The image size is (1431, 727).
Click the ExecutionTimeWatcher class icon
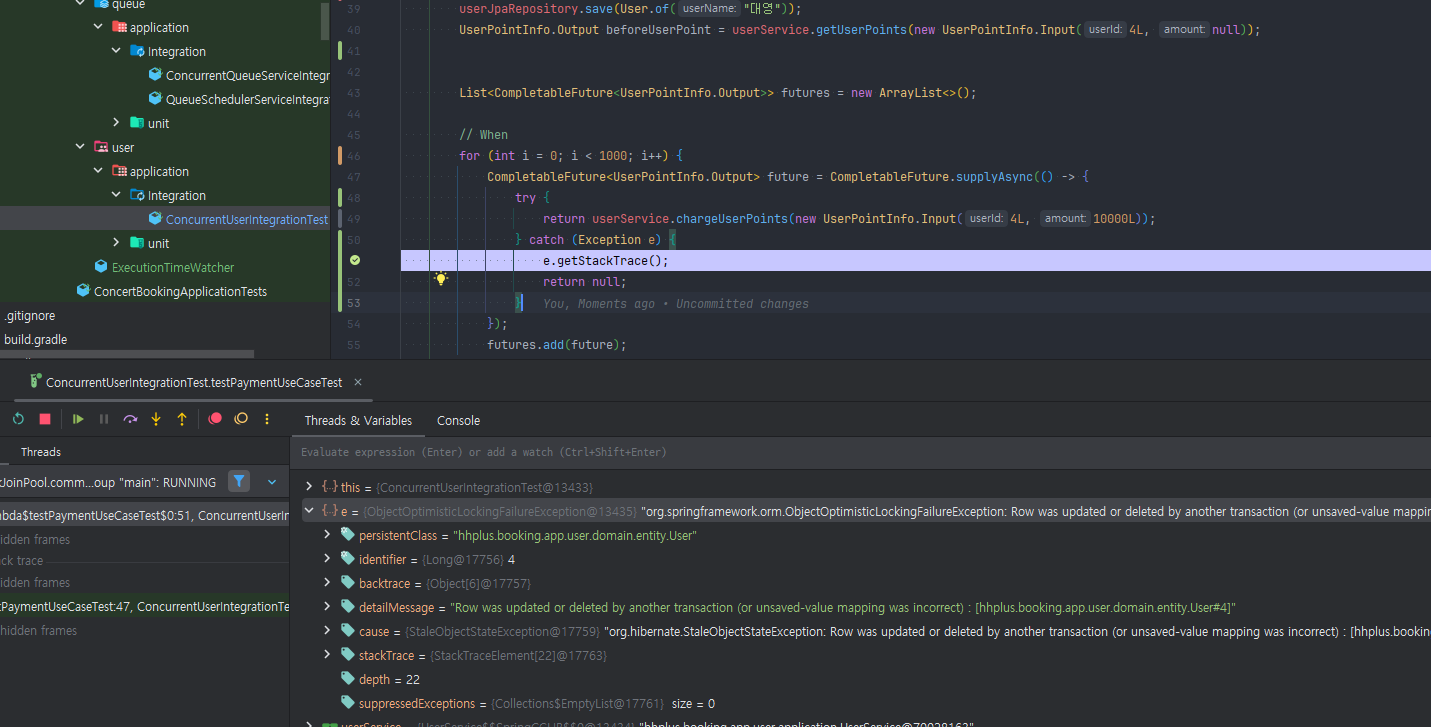point(101,267)
